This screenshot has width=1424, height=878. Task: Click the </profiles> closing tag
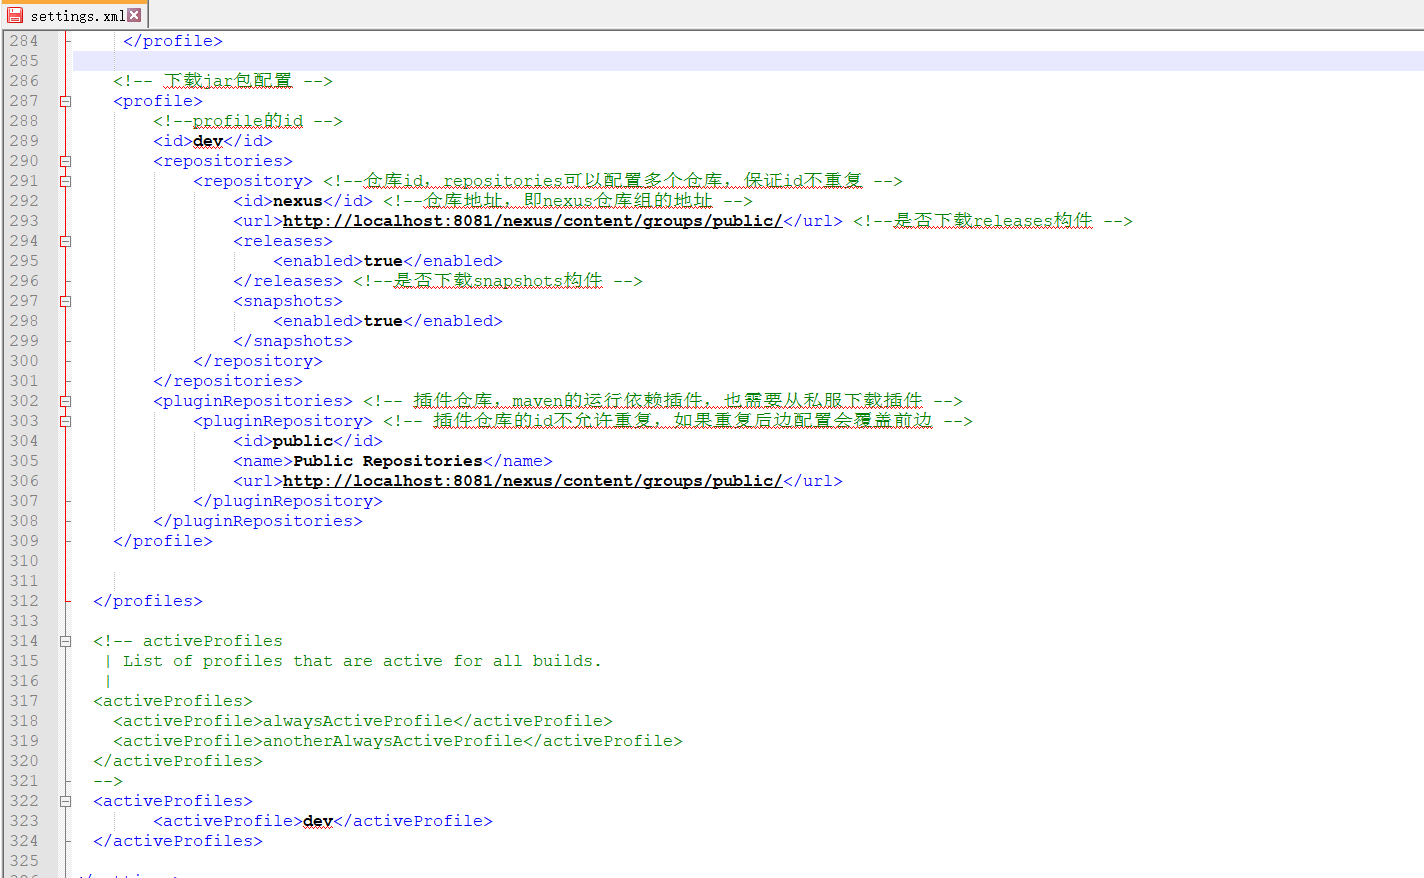[148, 601]
